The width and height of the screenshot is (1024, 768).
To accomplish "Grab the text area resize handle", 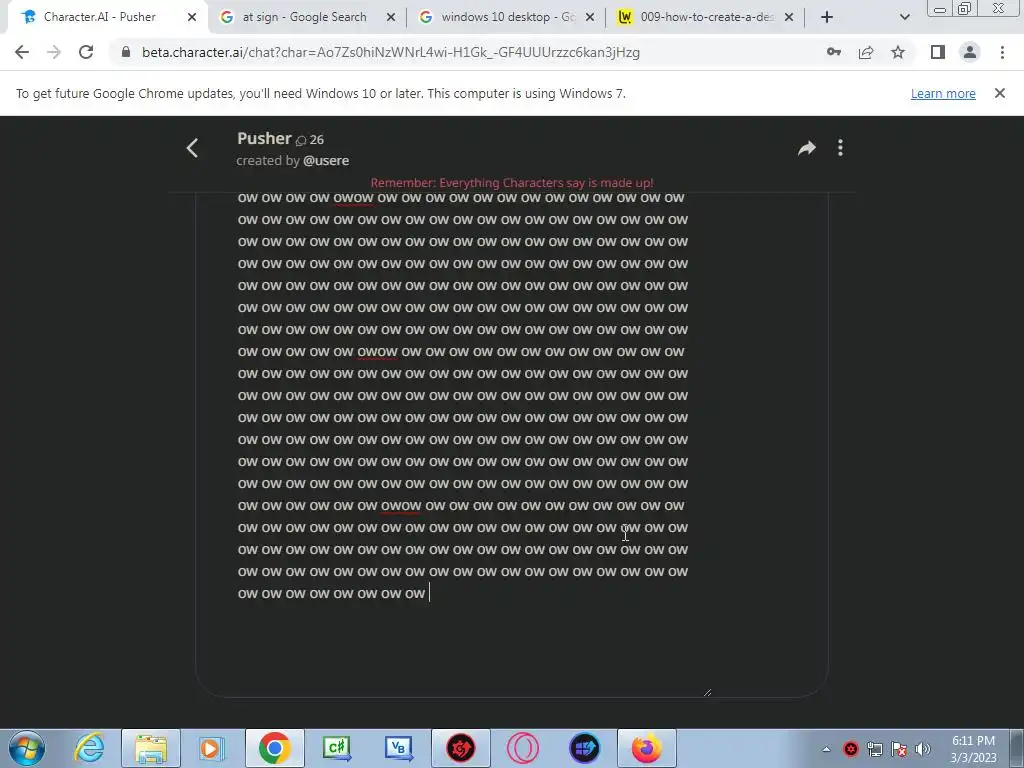I will coord(707,692).
